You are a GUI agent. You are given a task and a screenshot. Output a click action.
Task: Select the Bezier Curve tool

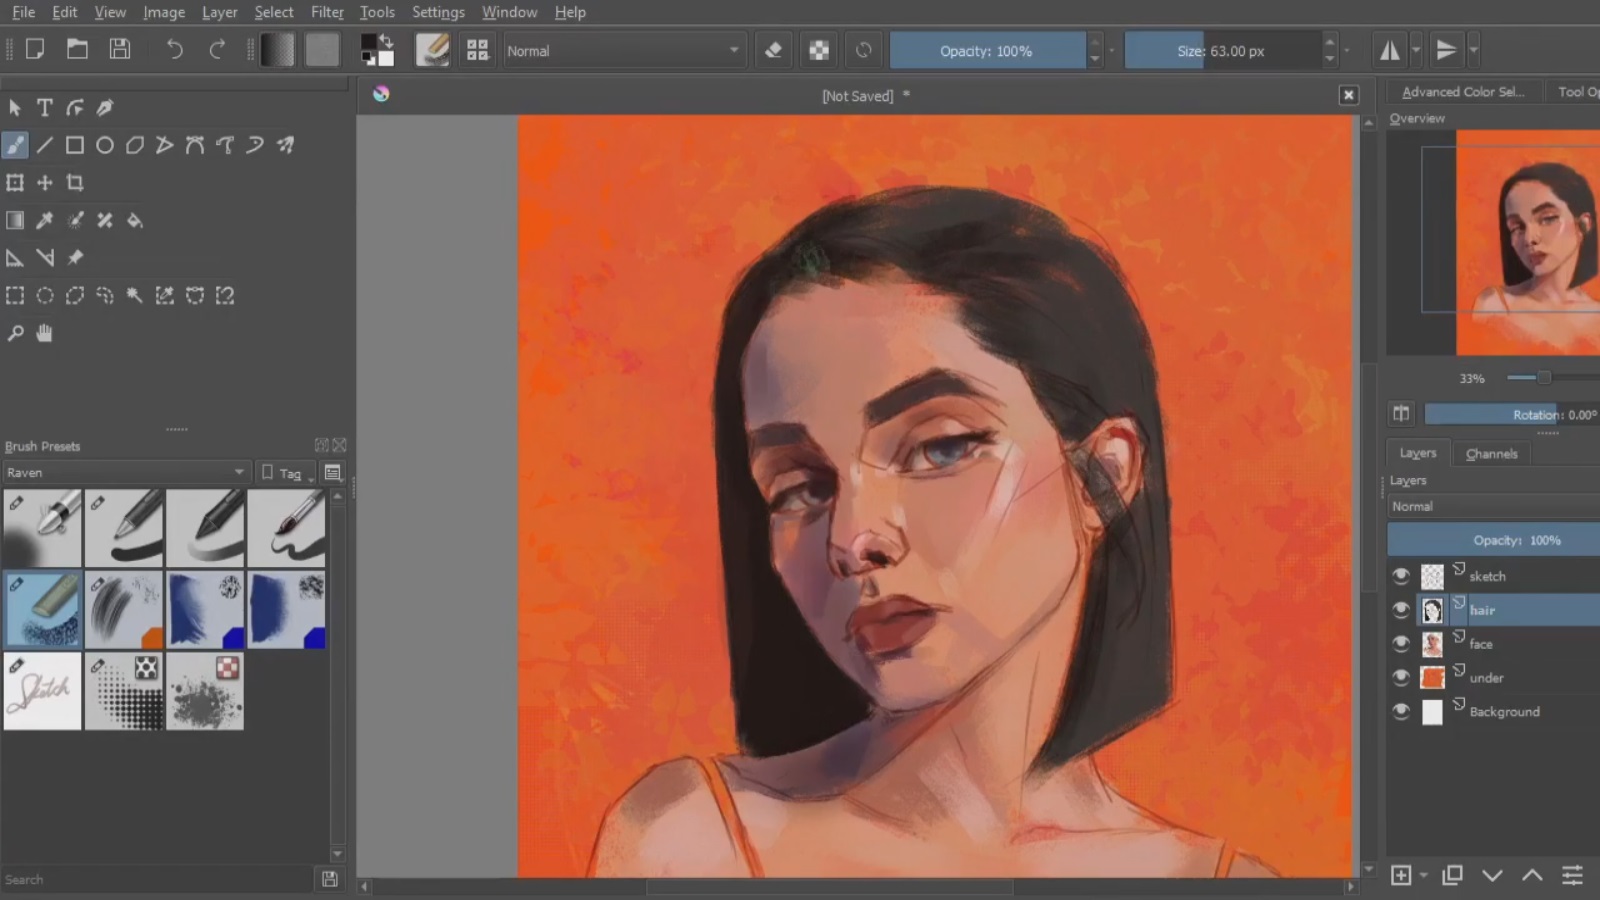point(194,145)
